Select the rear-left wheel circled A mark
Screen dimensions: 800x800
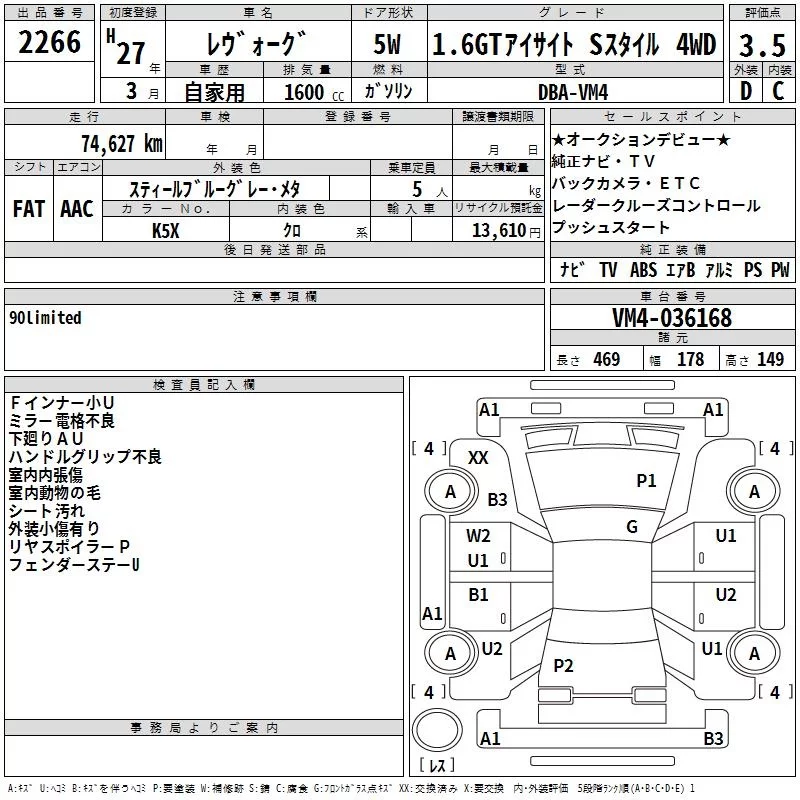pyautogui.click(x=450, y=653)
